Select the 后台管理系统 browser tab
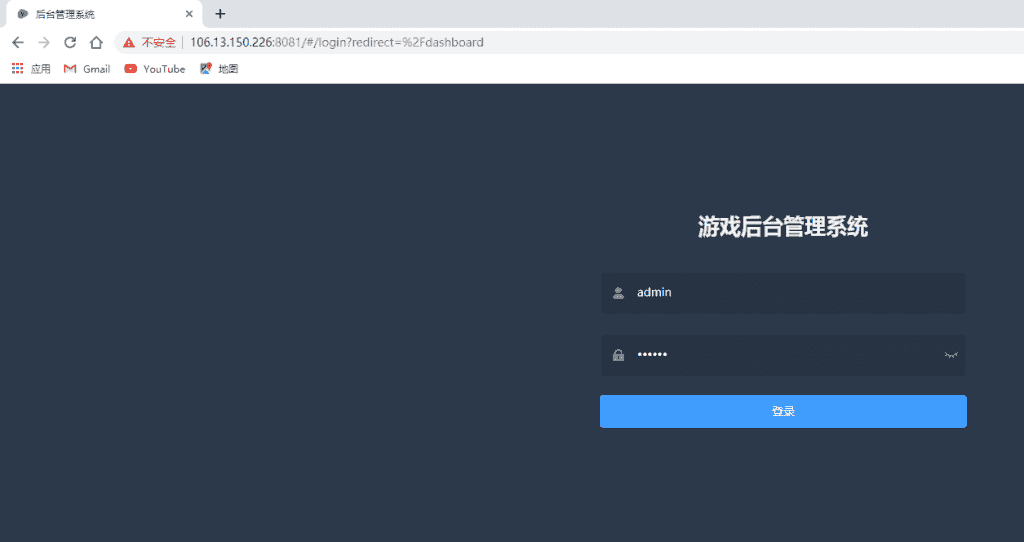The width and height of the screenshot is (1024, 542). click(x=104, y=14)
